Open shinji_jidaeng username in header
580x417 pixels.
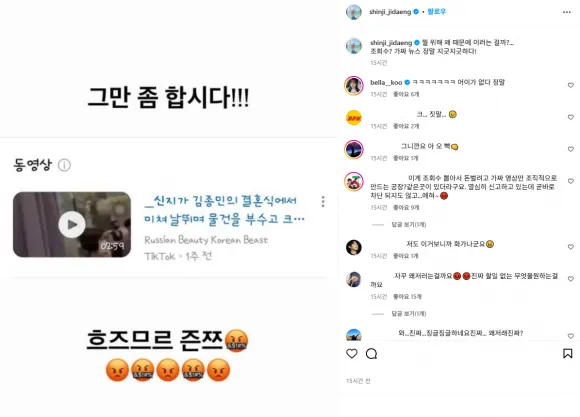390,12
